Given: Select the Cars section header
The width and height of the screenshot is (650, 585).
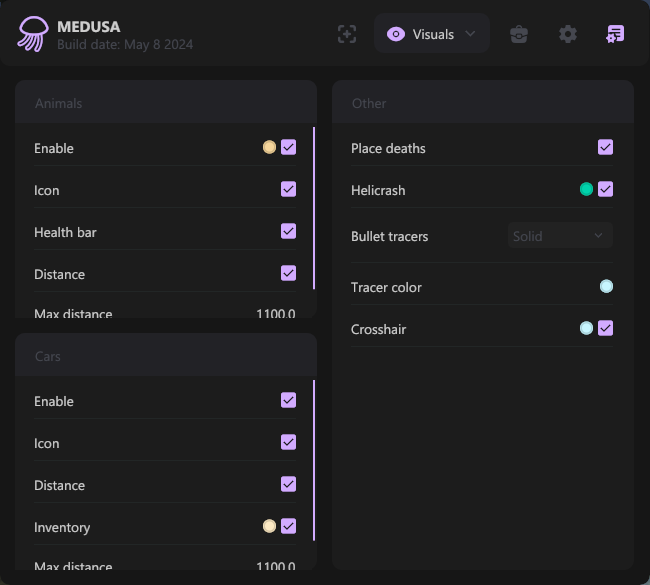Looking at the screenshot, I should coord(48,356).
